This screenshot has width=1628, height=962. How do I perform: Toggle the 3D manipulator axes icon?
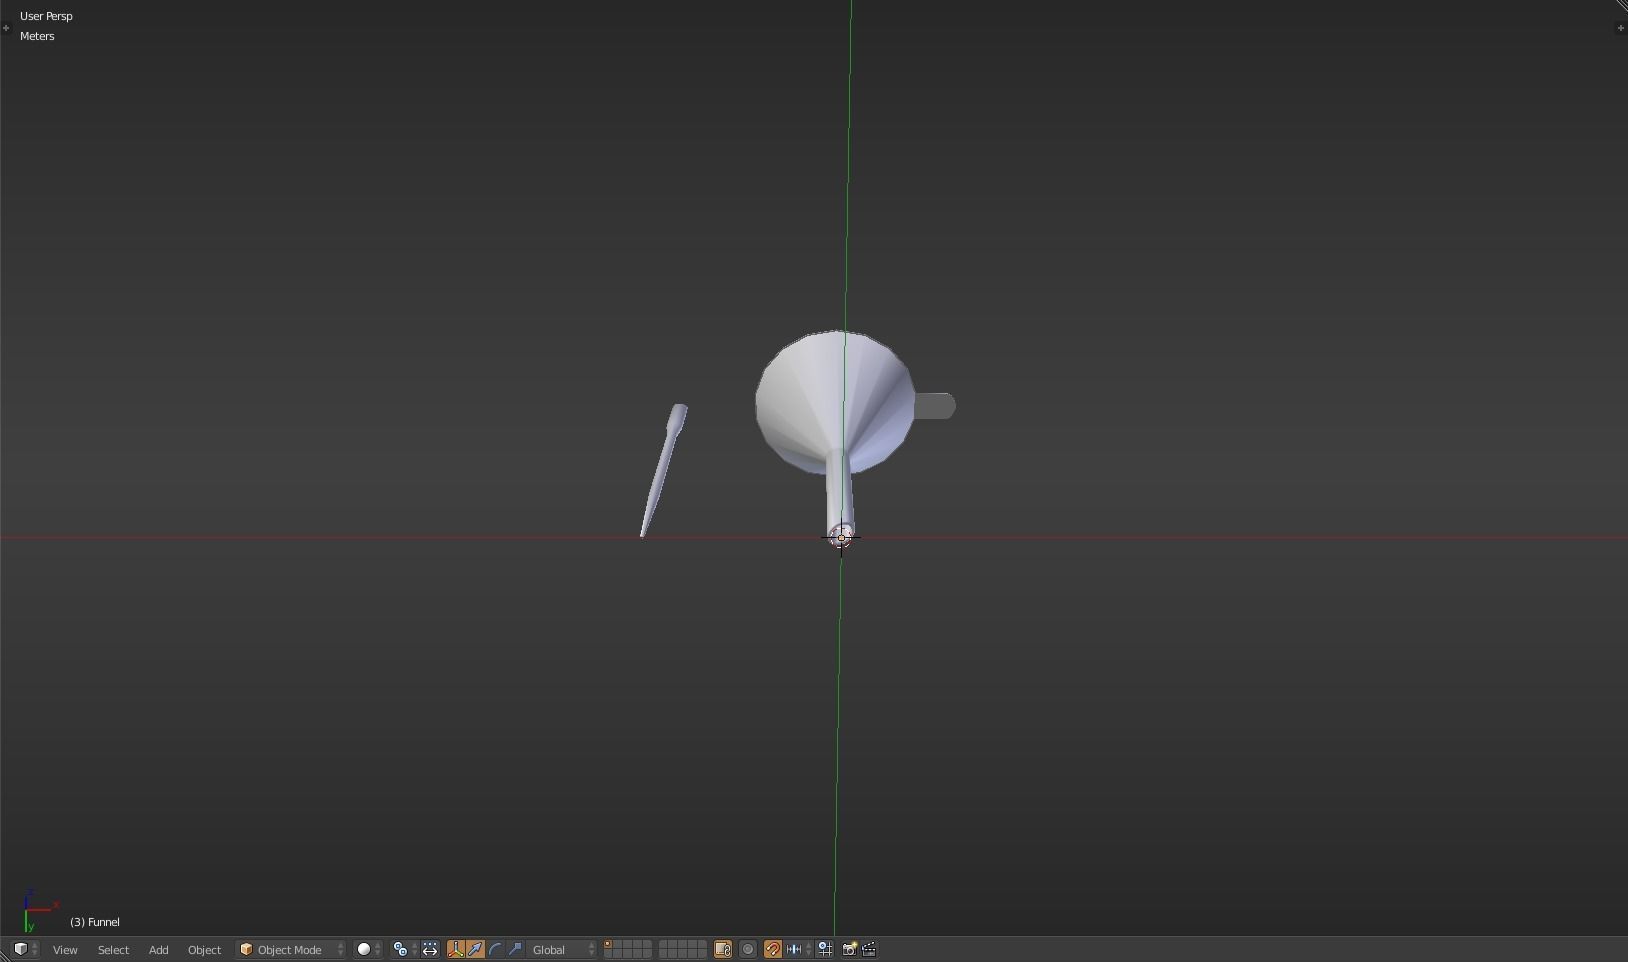[456, 949]
